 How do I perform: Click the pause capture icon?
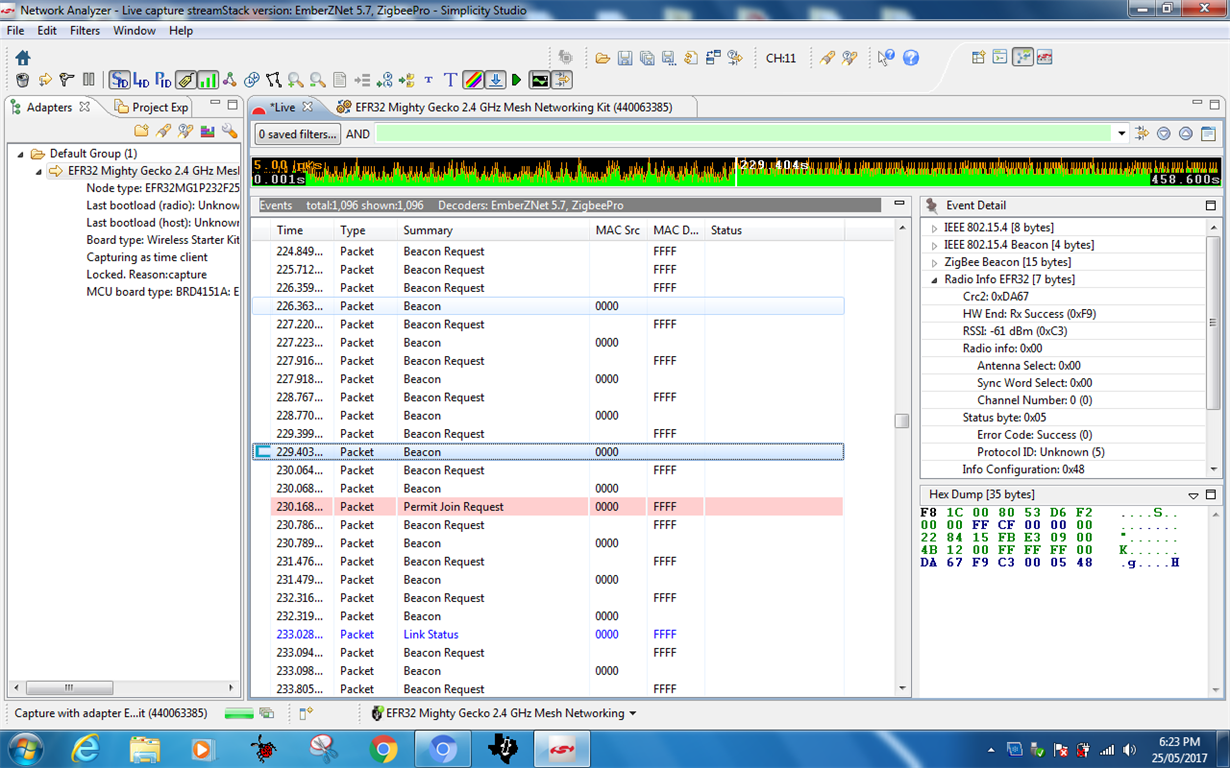pyautogui.click(x=88, y=79)
